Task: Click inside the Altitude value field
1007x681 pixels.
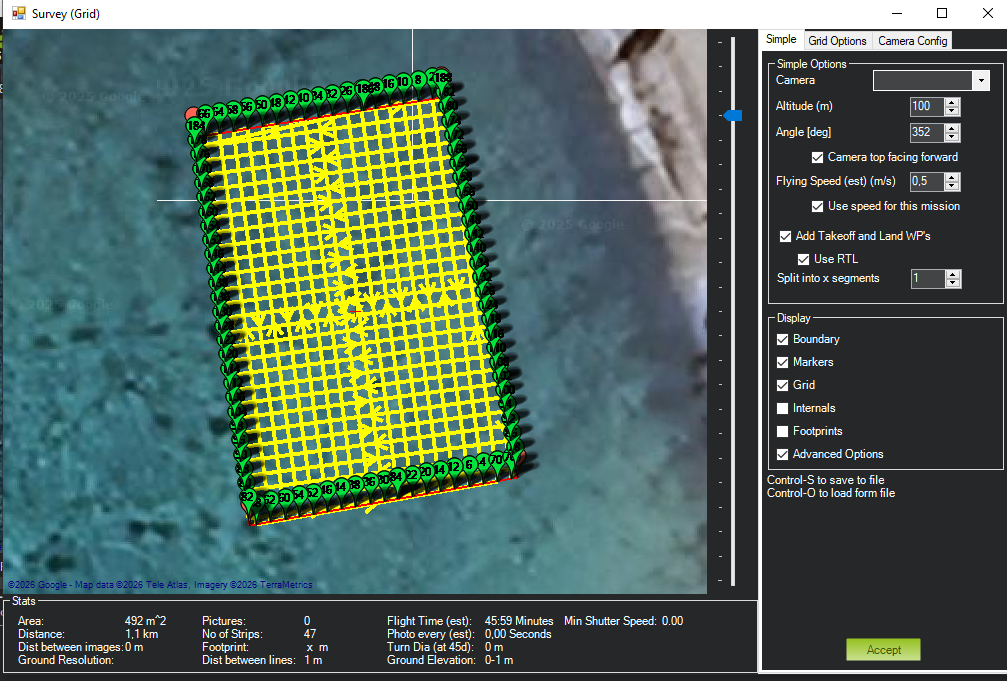Action: [926, 107]
